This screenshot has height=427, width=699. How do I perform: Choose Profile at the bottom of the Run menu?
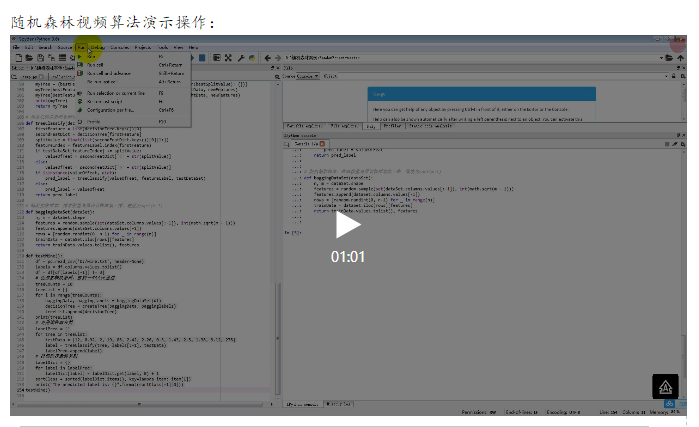coord(133,121)
